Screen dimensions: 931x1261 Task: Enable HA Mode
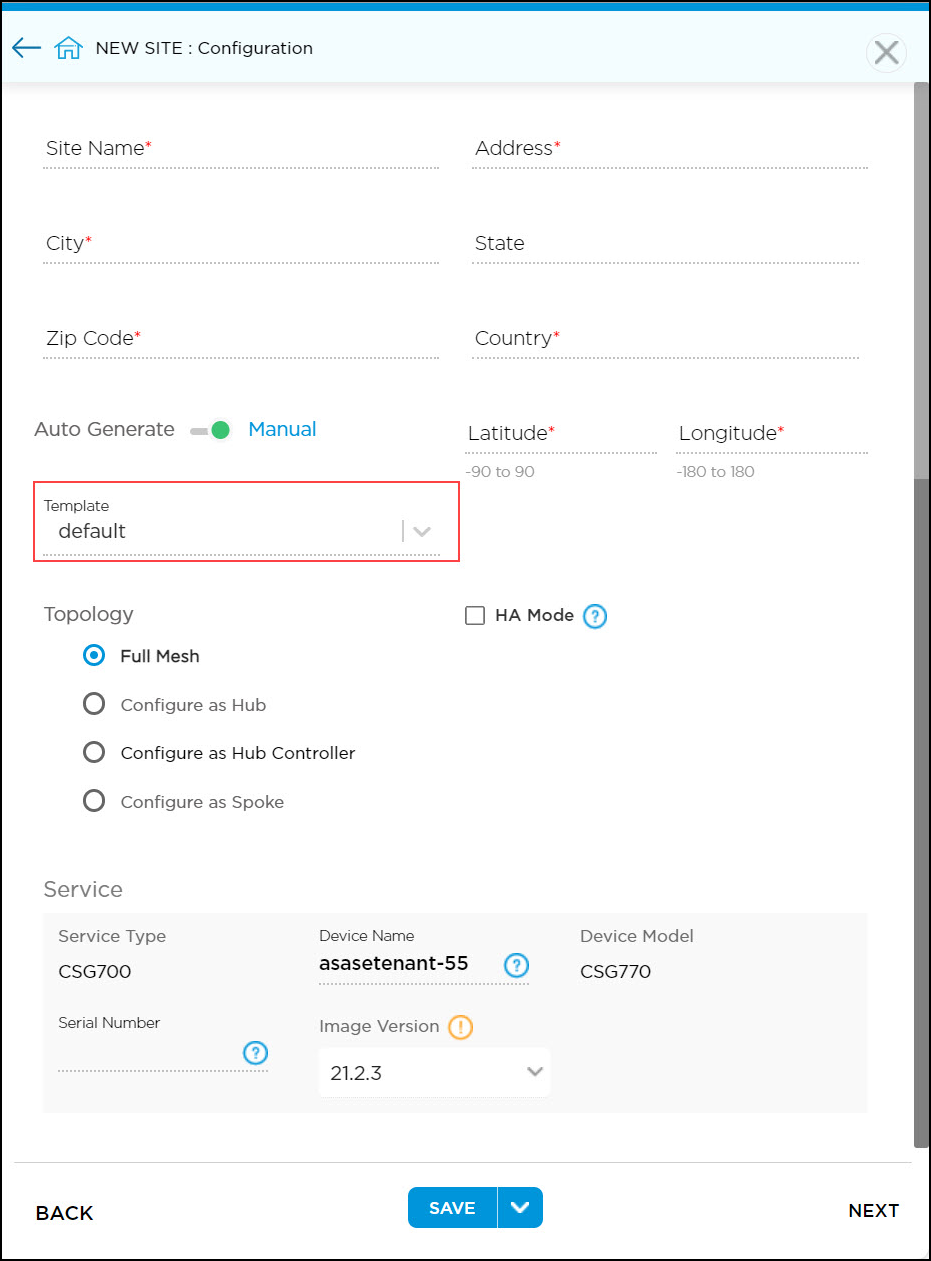pos(474,615)
